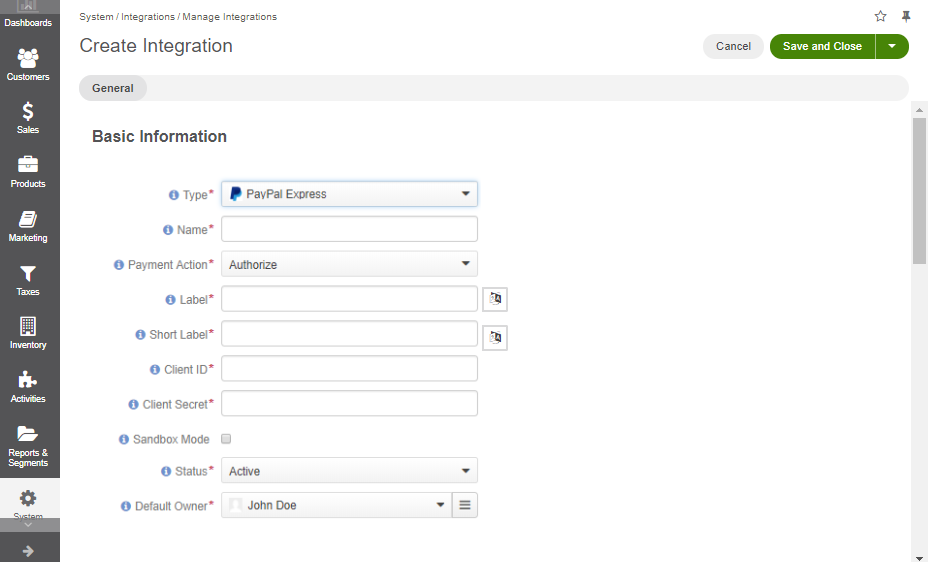Click the Save and Close button
The width and height of the screenshot is (928, 562).
coord(822,46)
